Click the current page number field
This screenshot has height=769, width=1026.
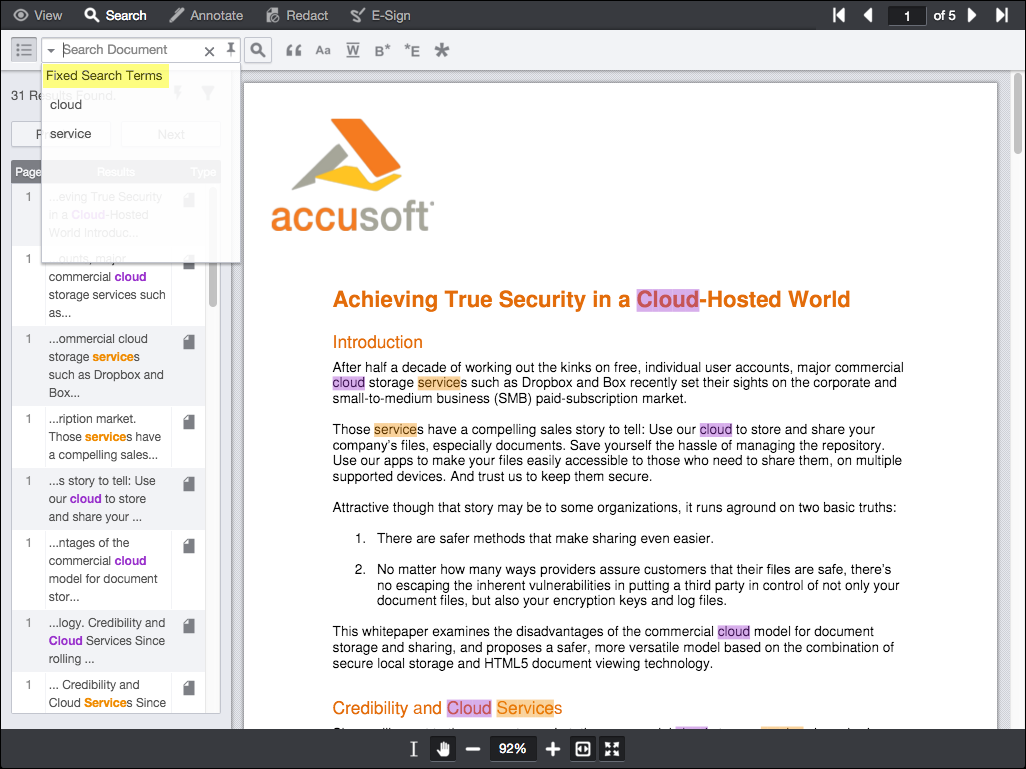tap(906, 16)
